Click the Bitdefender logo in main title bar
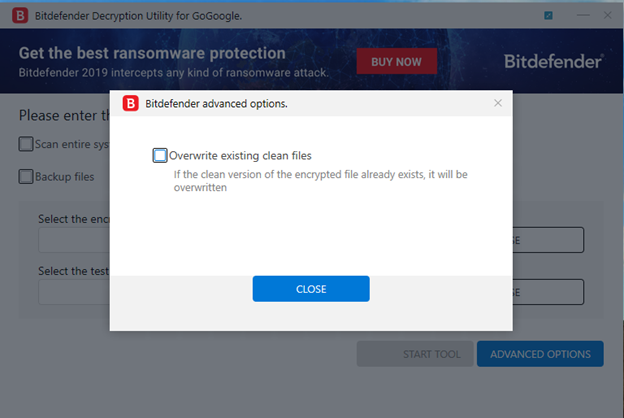Screen dimensions: 624x418 click(20, 16)
